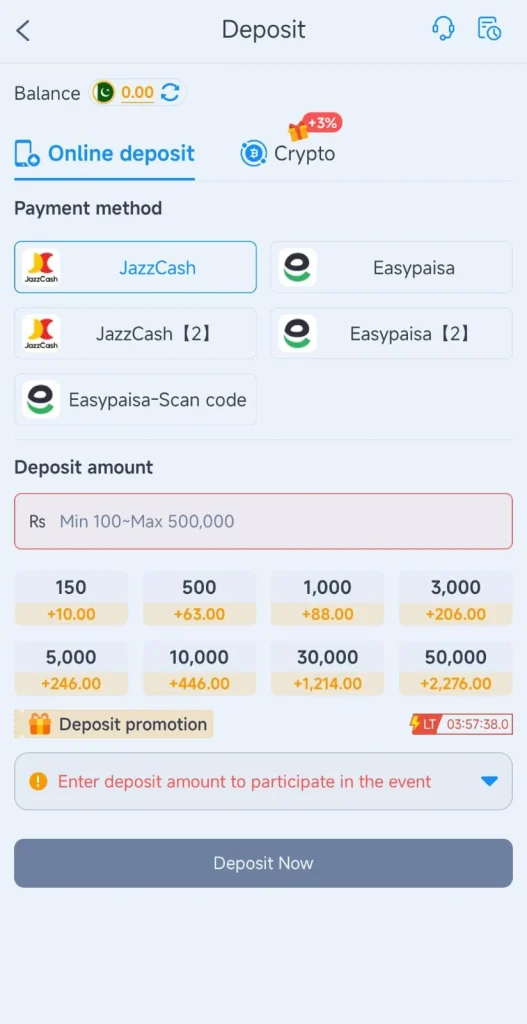527x1024 pixels.
Task: Switch to the Online deposit tab
Action: [104, 153]
